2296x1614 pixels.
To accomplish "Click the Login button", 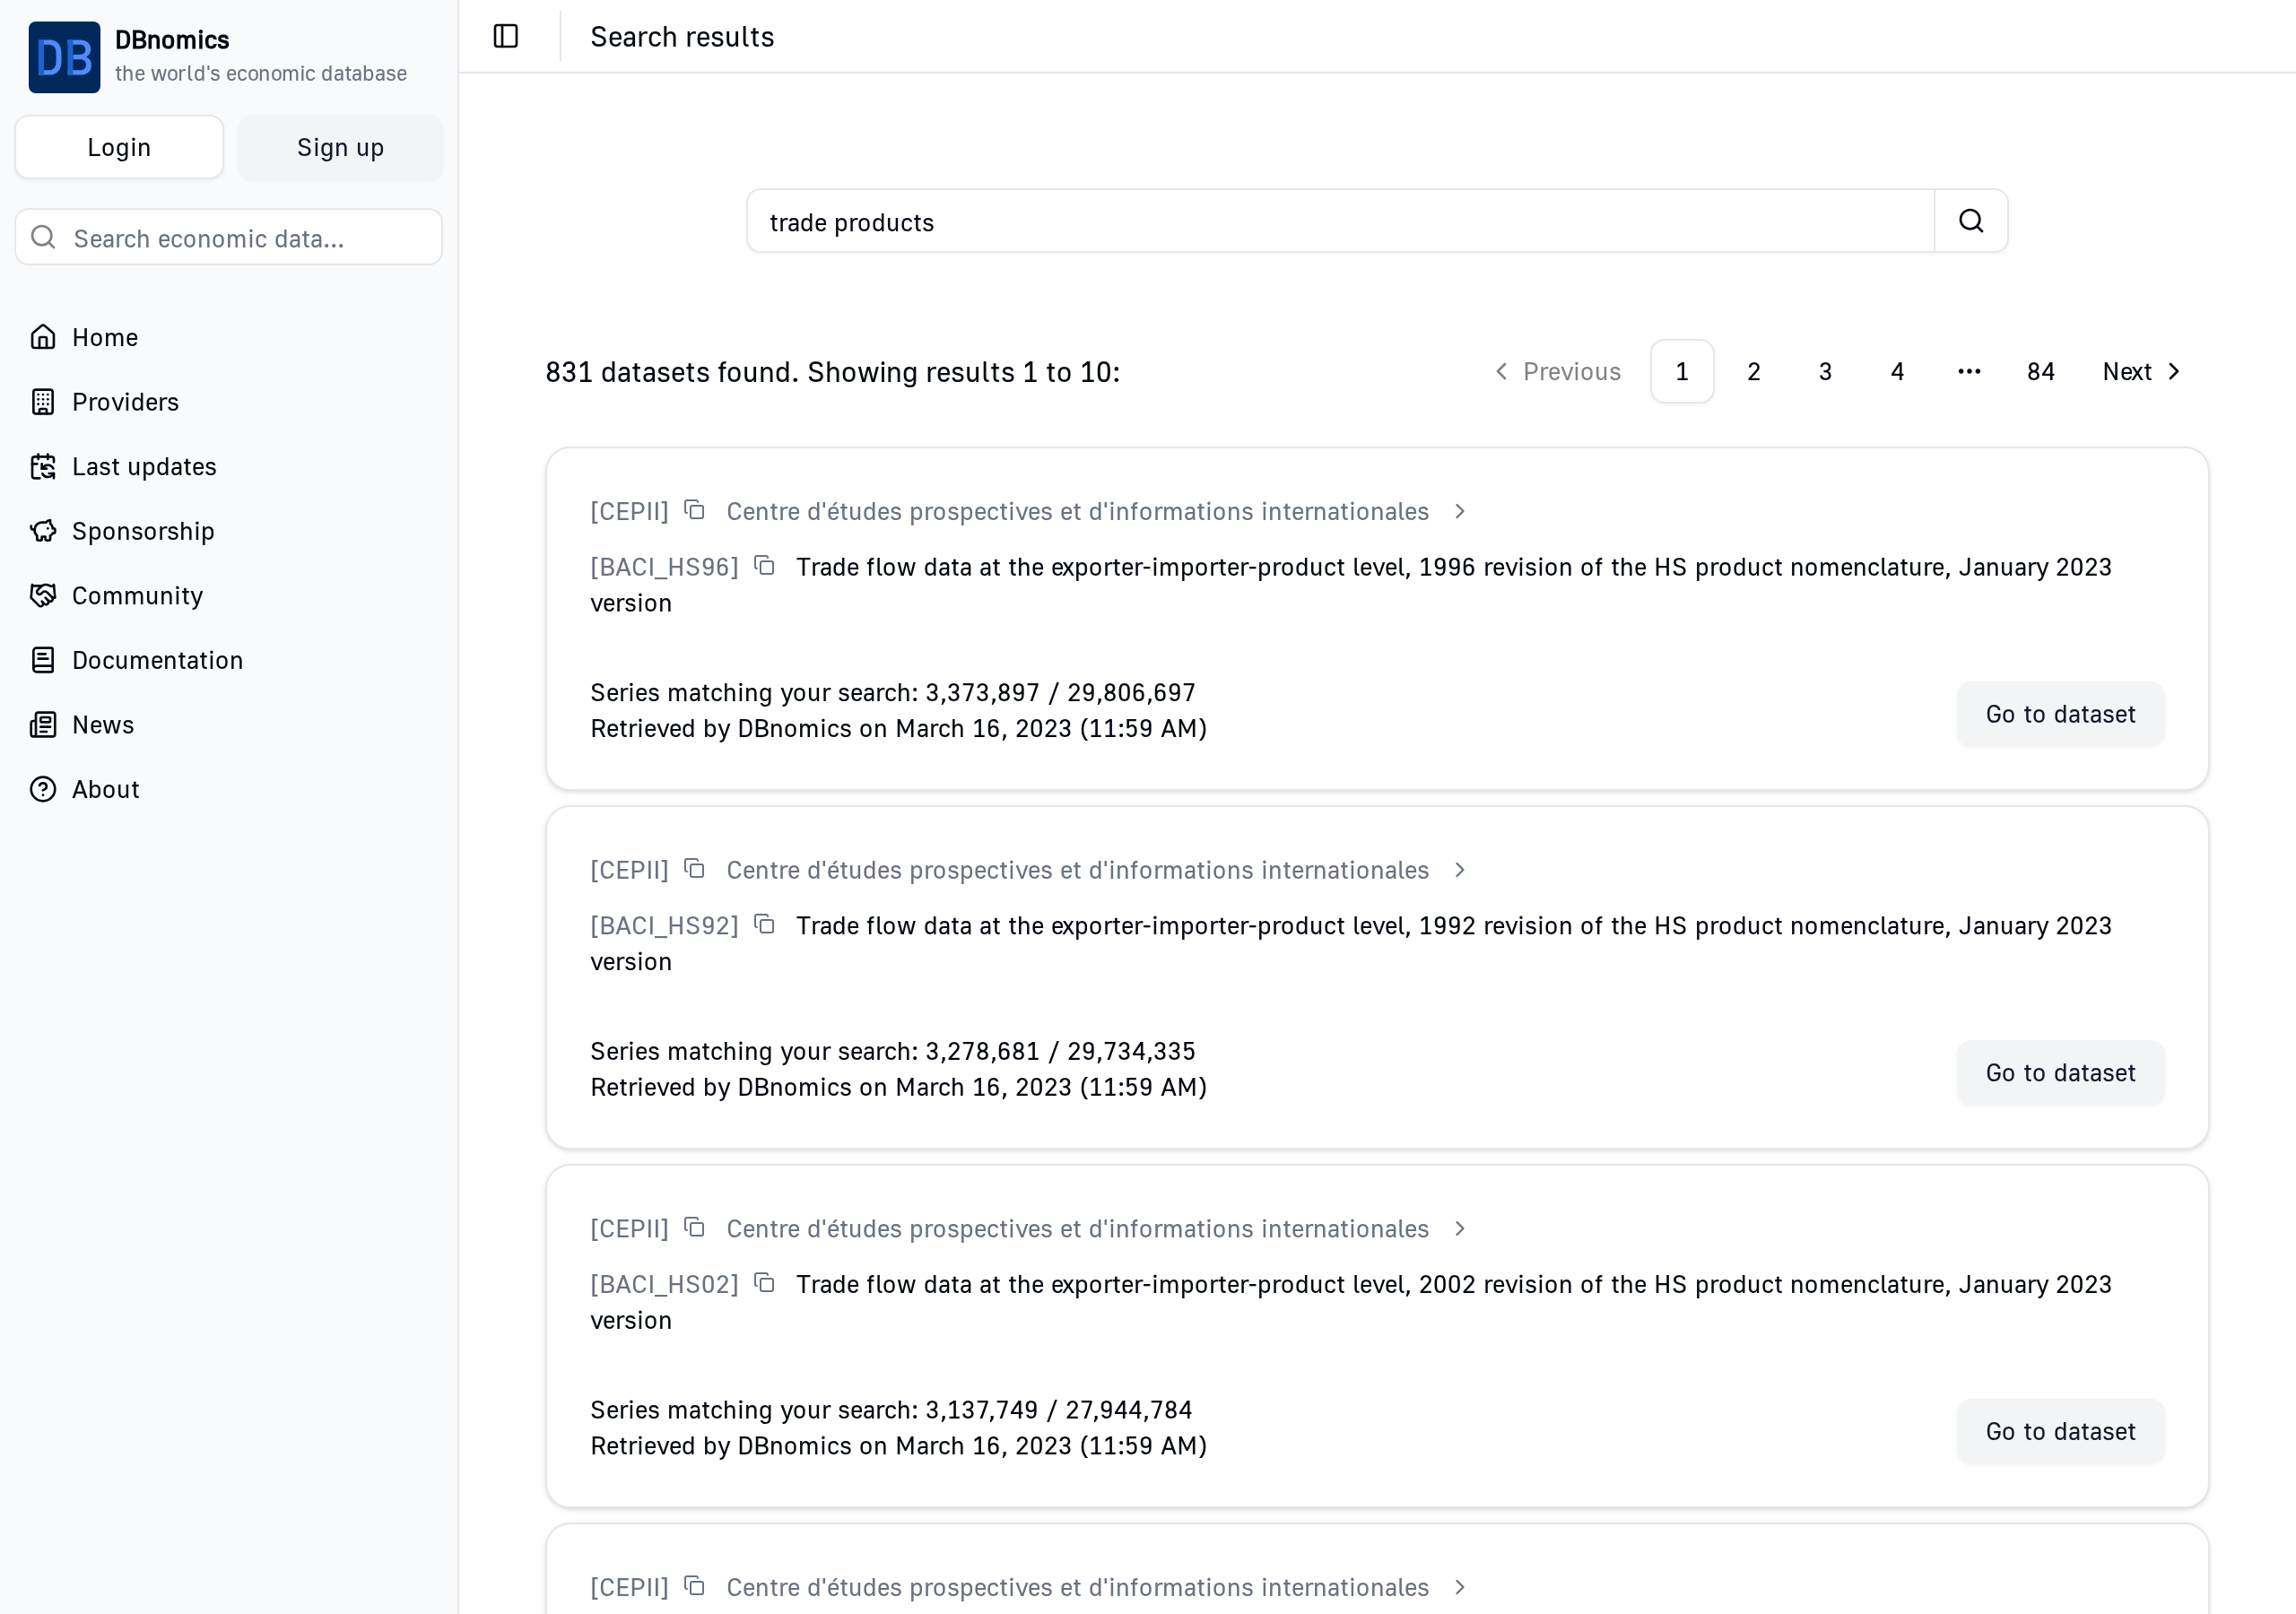I will (x=119, y=147).
